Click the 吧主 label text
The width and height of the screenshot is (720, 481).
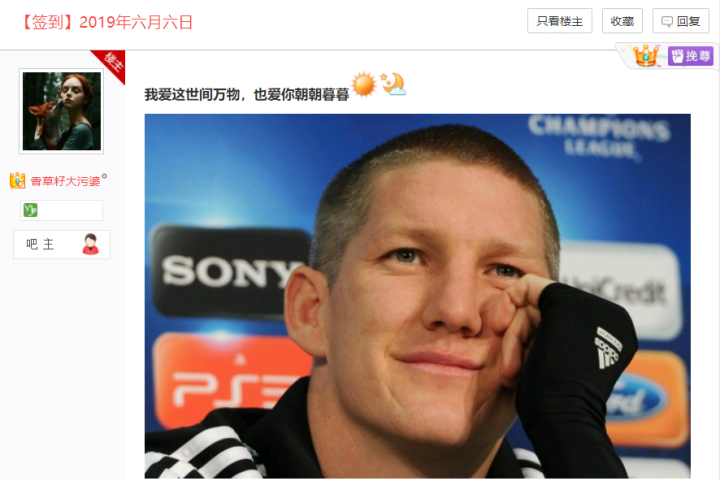click(x=40, y=244)
